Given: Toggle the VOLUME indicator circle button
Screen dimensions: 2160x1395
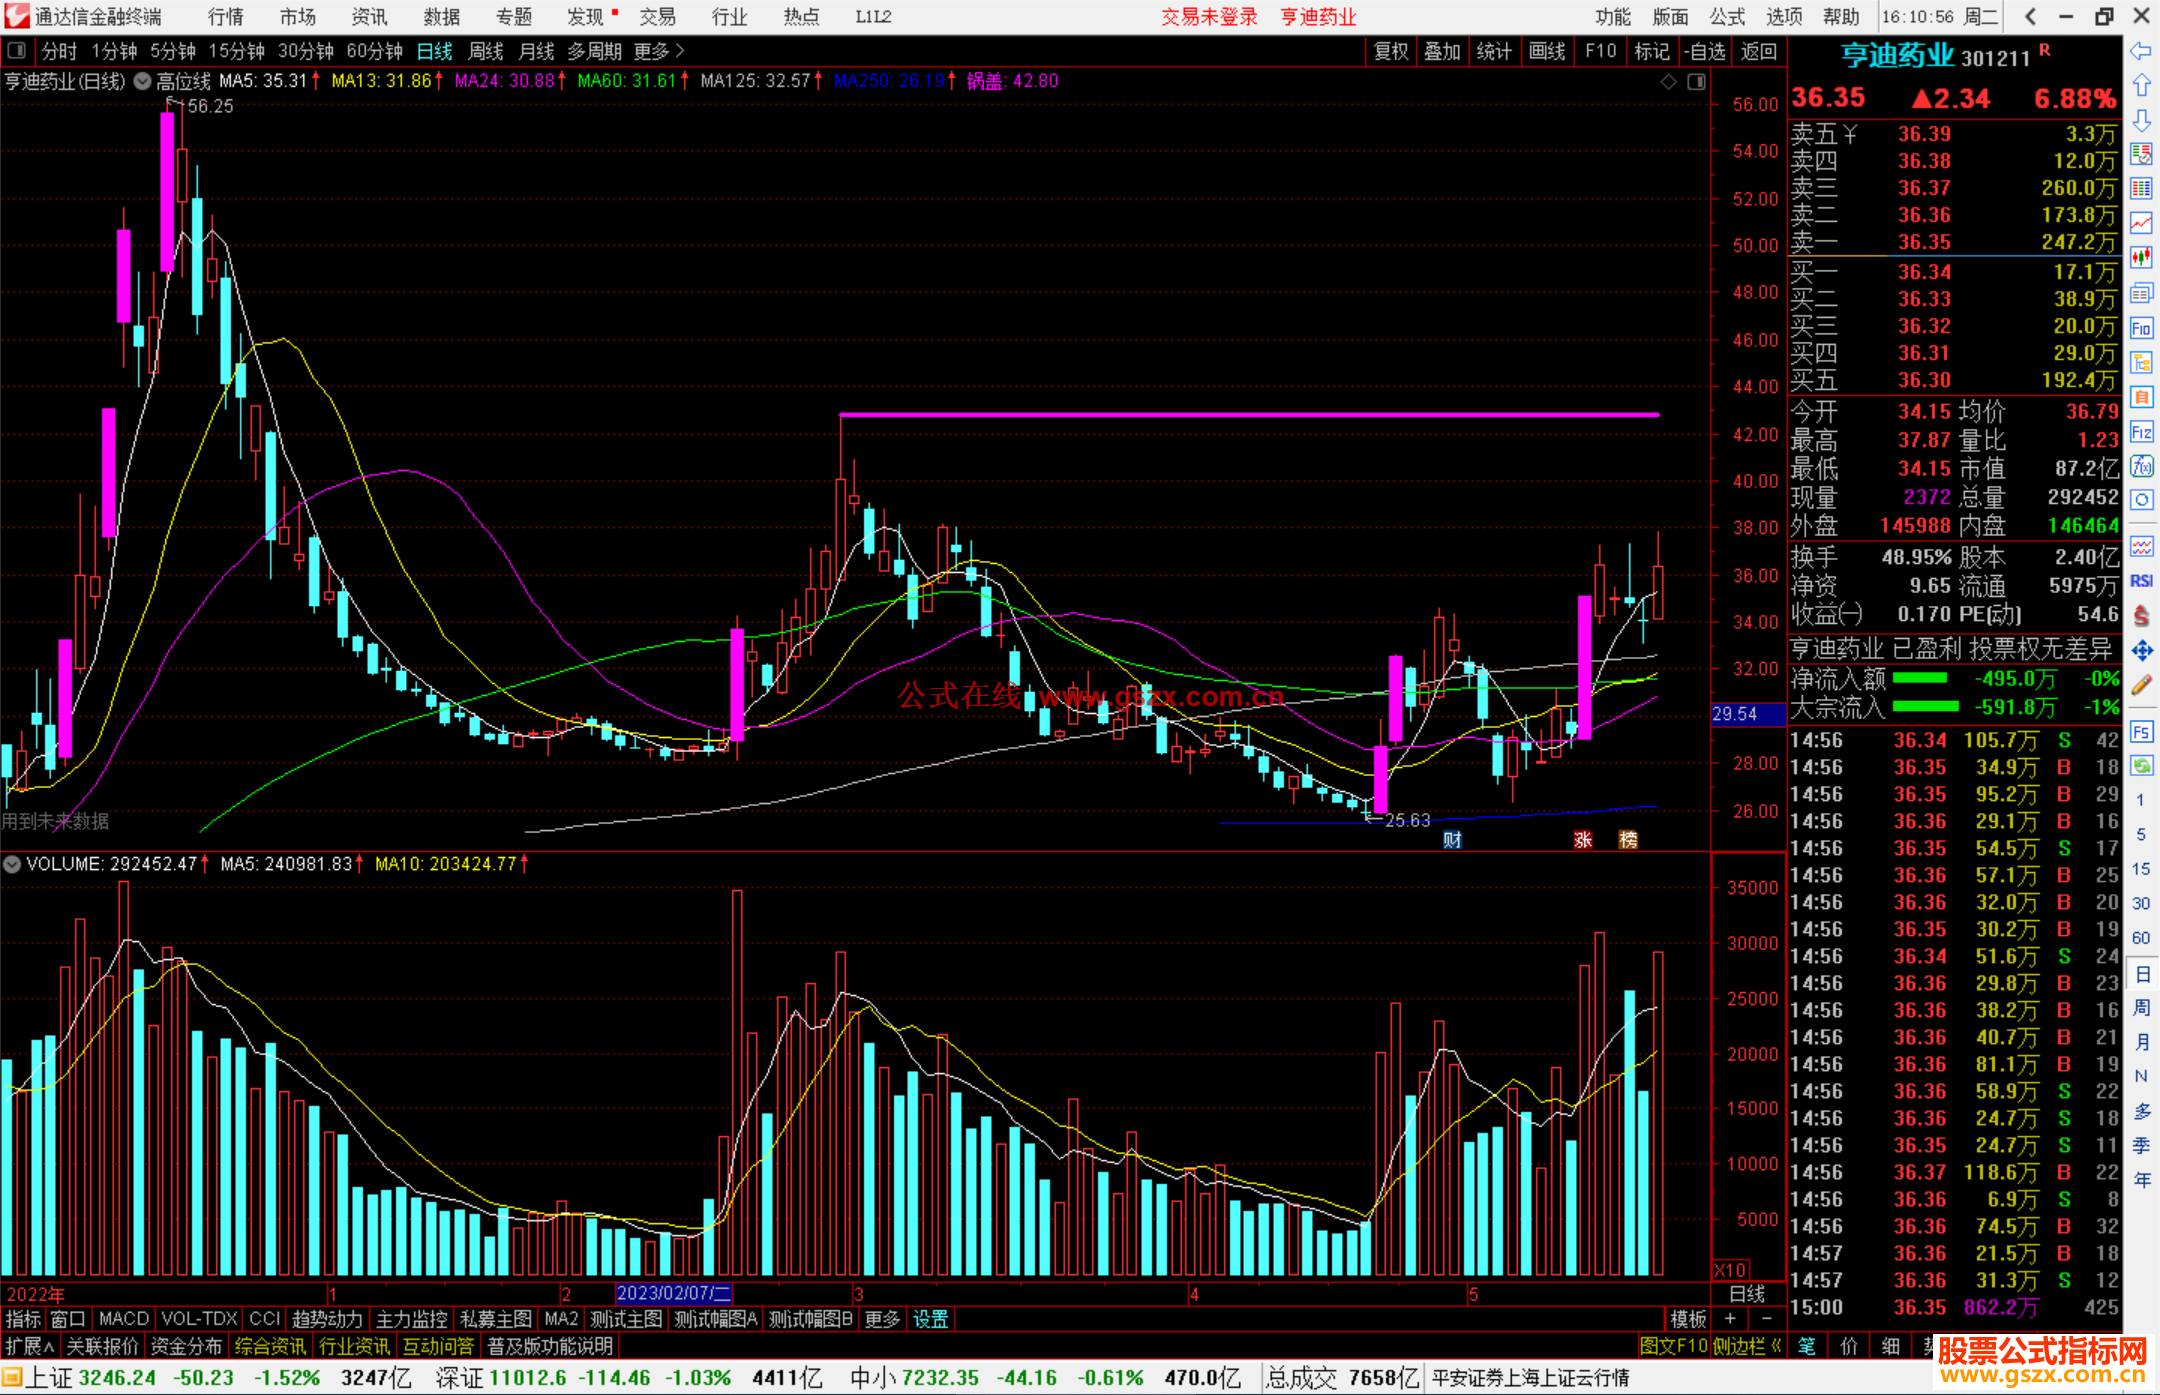Looking at the screenshot, I should pos(12,864).
